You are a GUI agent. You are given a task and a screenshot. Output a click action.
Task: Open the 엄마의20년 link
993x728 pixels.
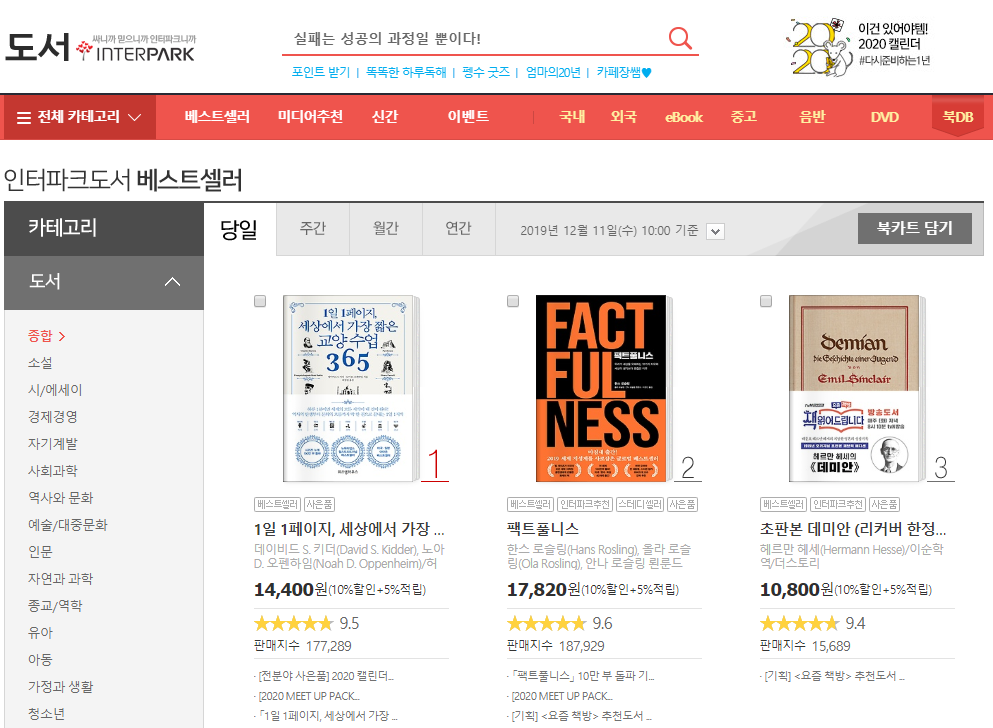tap(553, 72)
